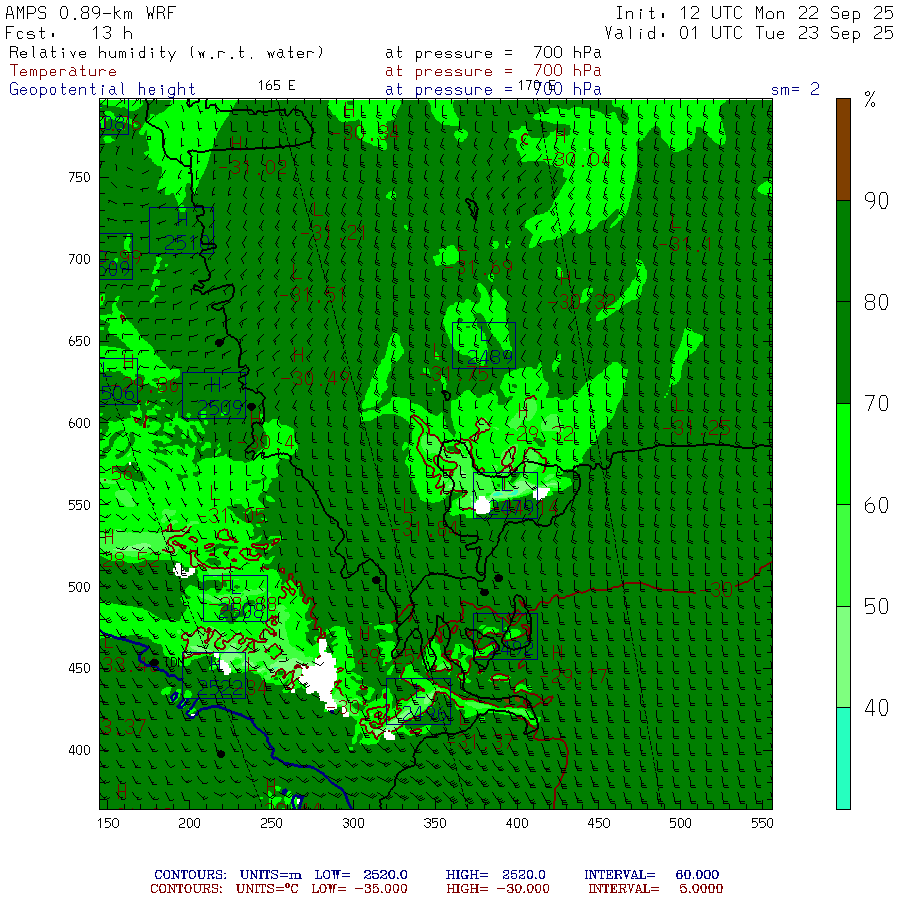Click the 'Relative humidity (w.r.t. water)' label

pyautogui.click(x=167, y=53)
